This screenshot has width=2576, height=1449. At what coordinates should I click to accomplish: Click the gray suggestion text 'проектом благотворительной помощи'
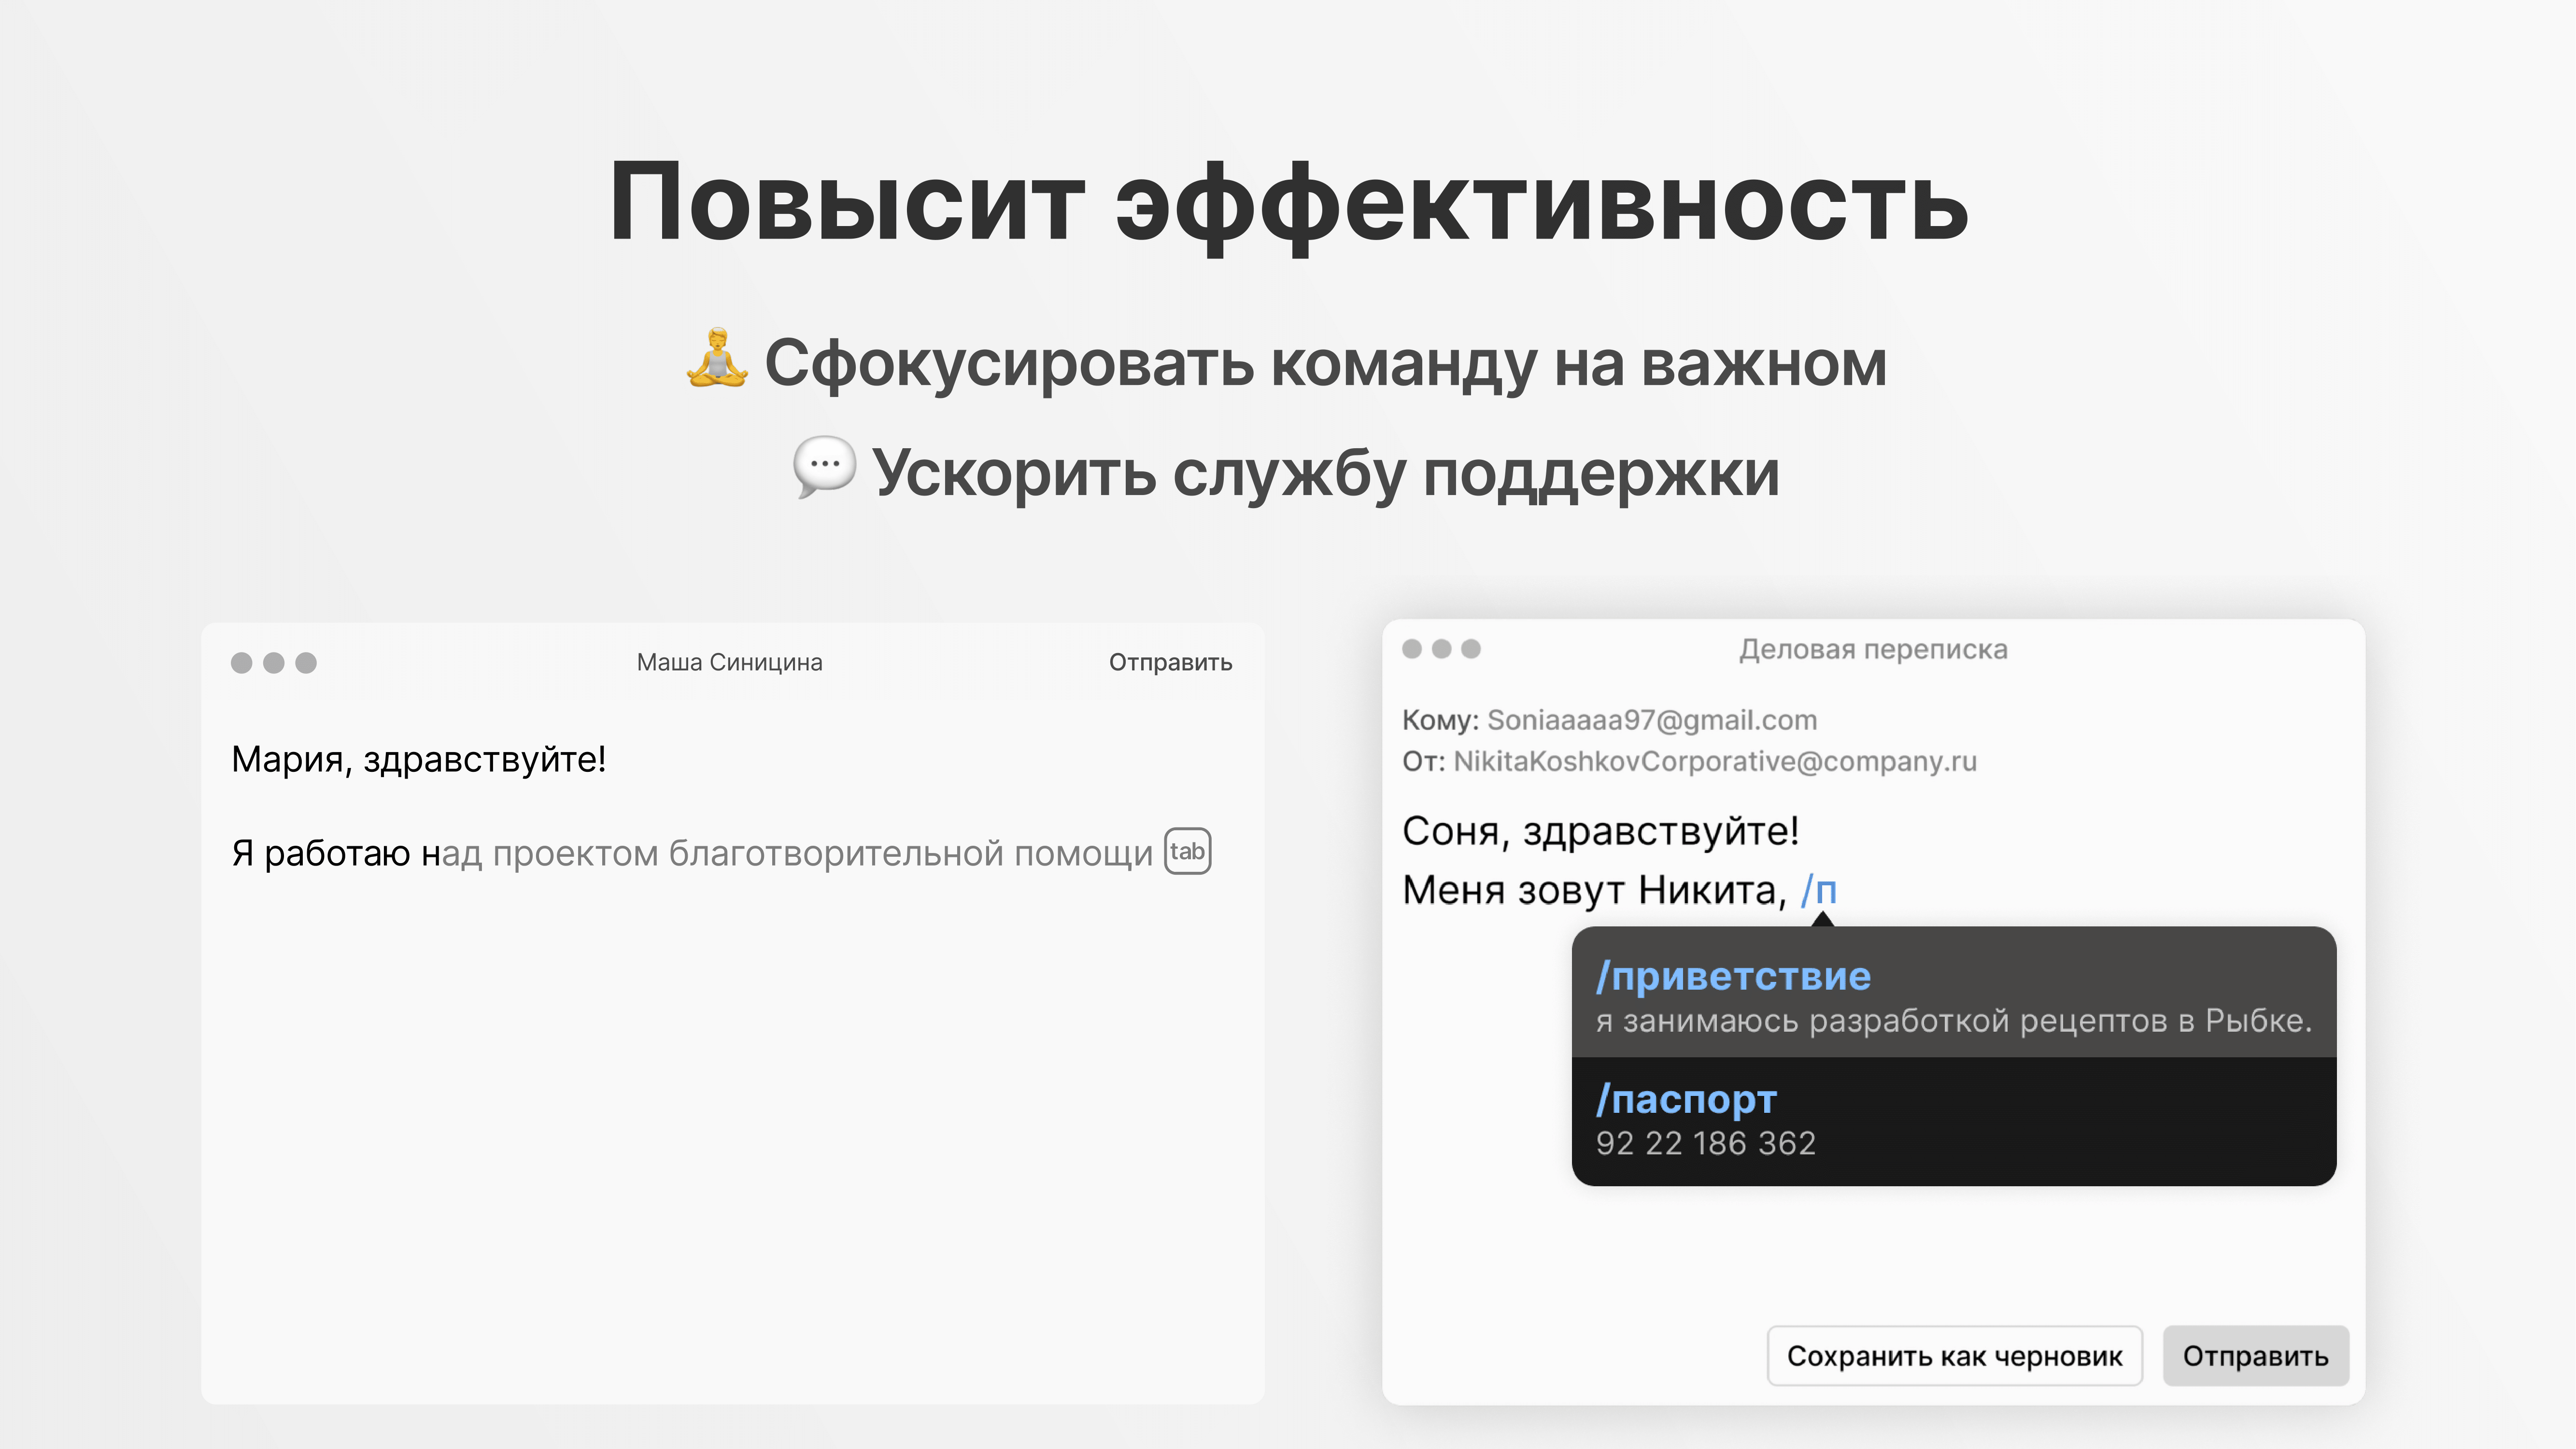coord(822,854)
